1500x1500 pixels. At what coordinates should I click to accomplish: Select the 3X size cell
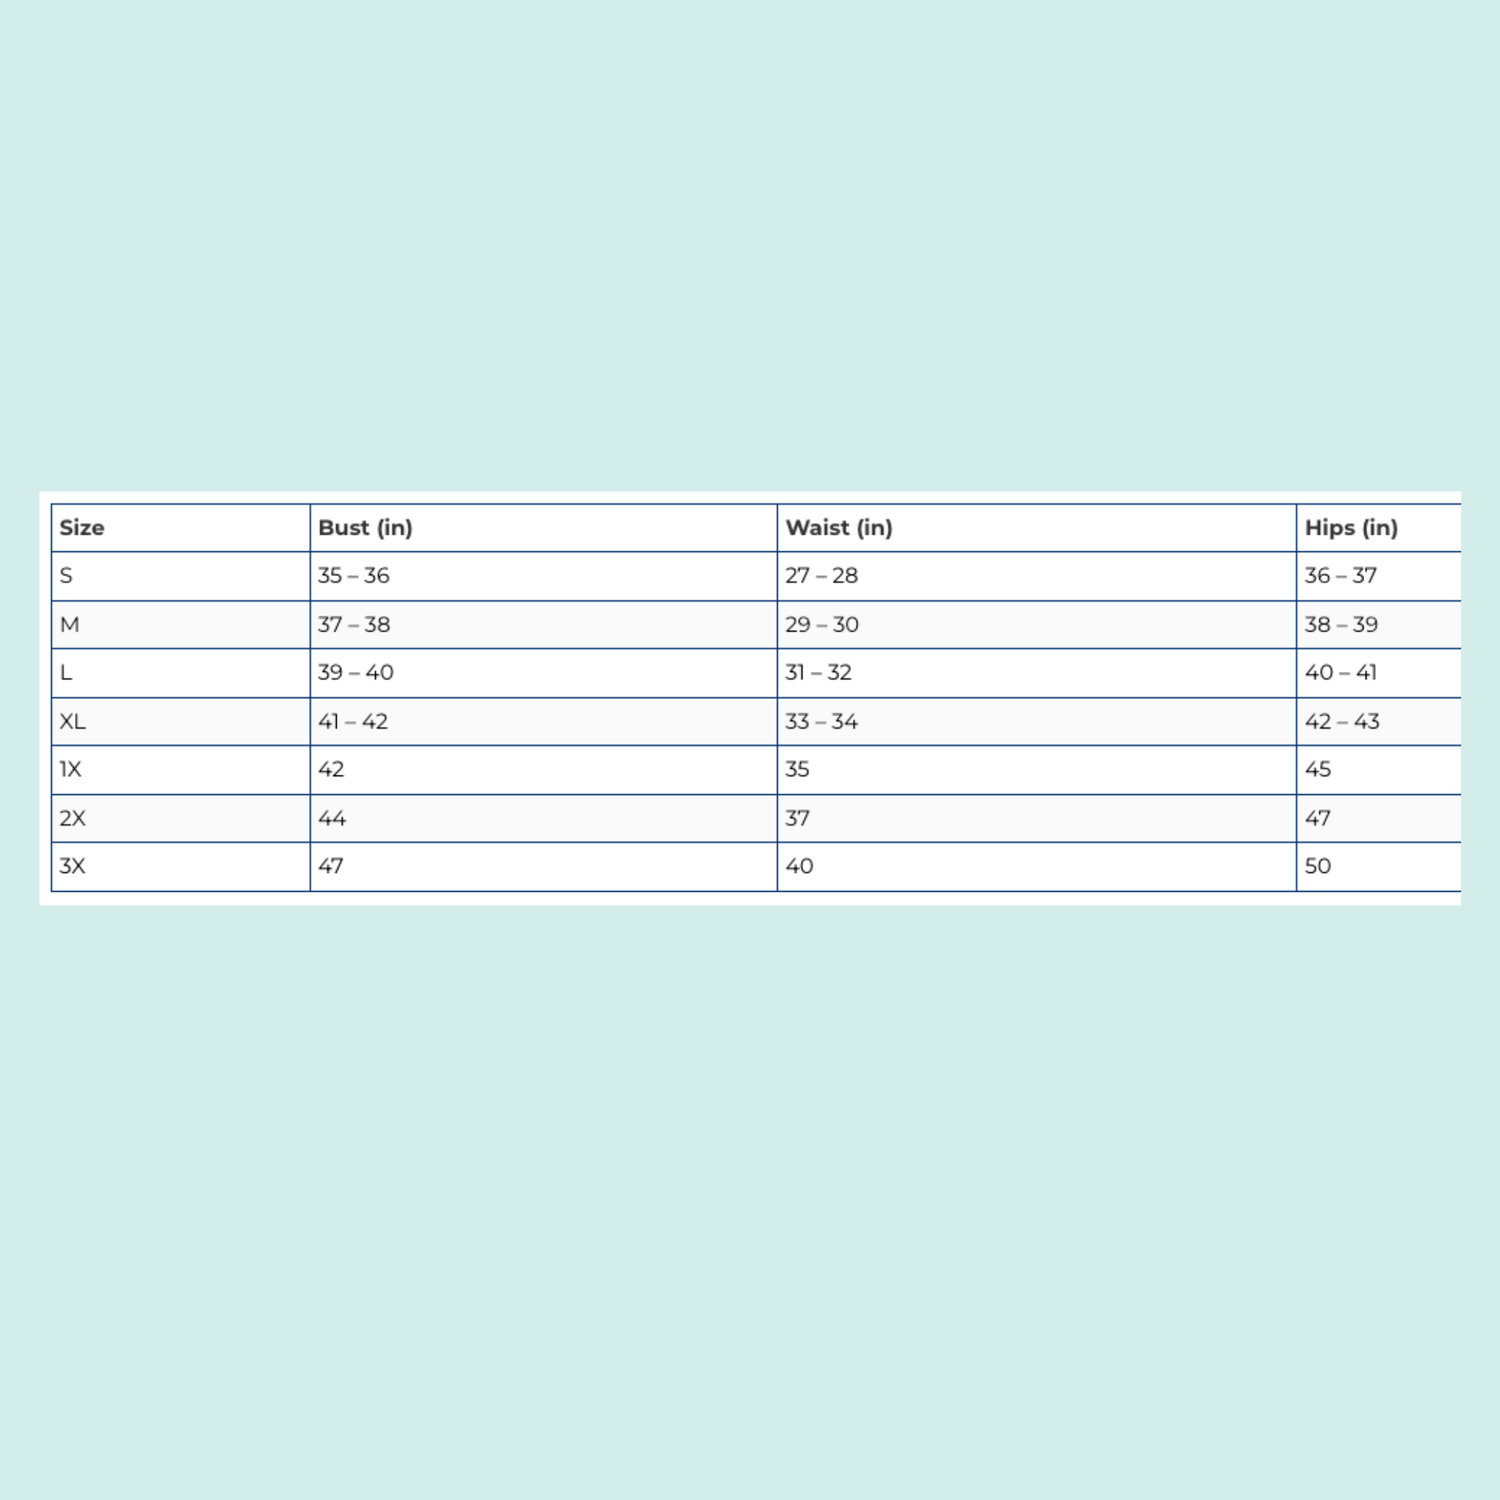pos(72,866)
